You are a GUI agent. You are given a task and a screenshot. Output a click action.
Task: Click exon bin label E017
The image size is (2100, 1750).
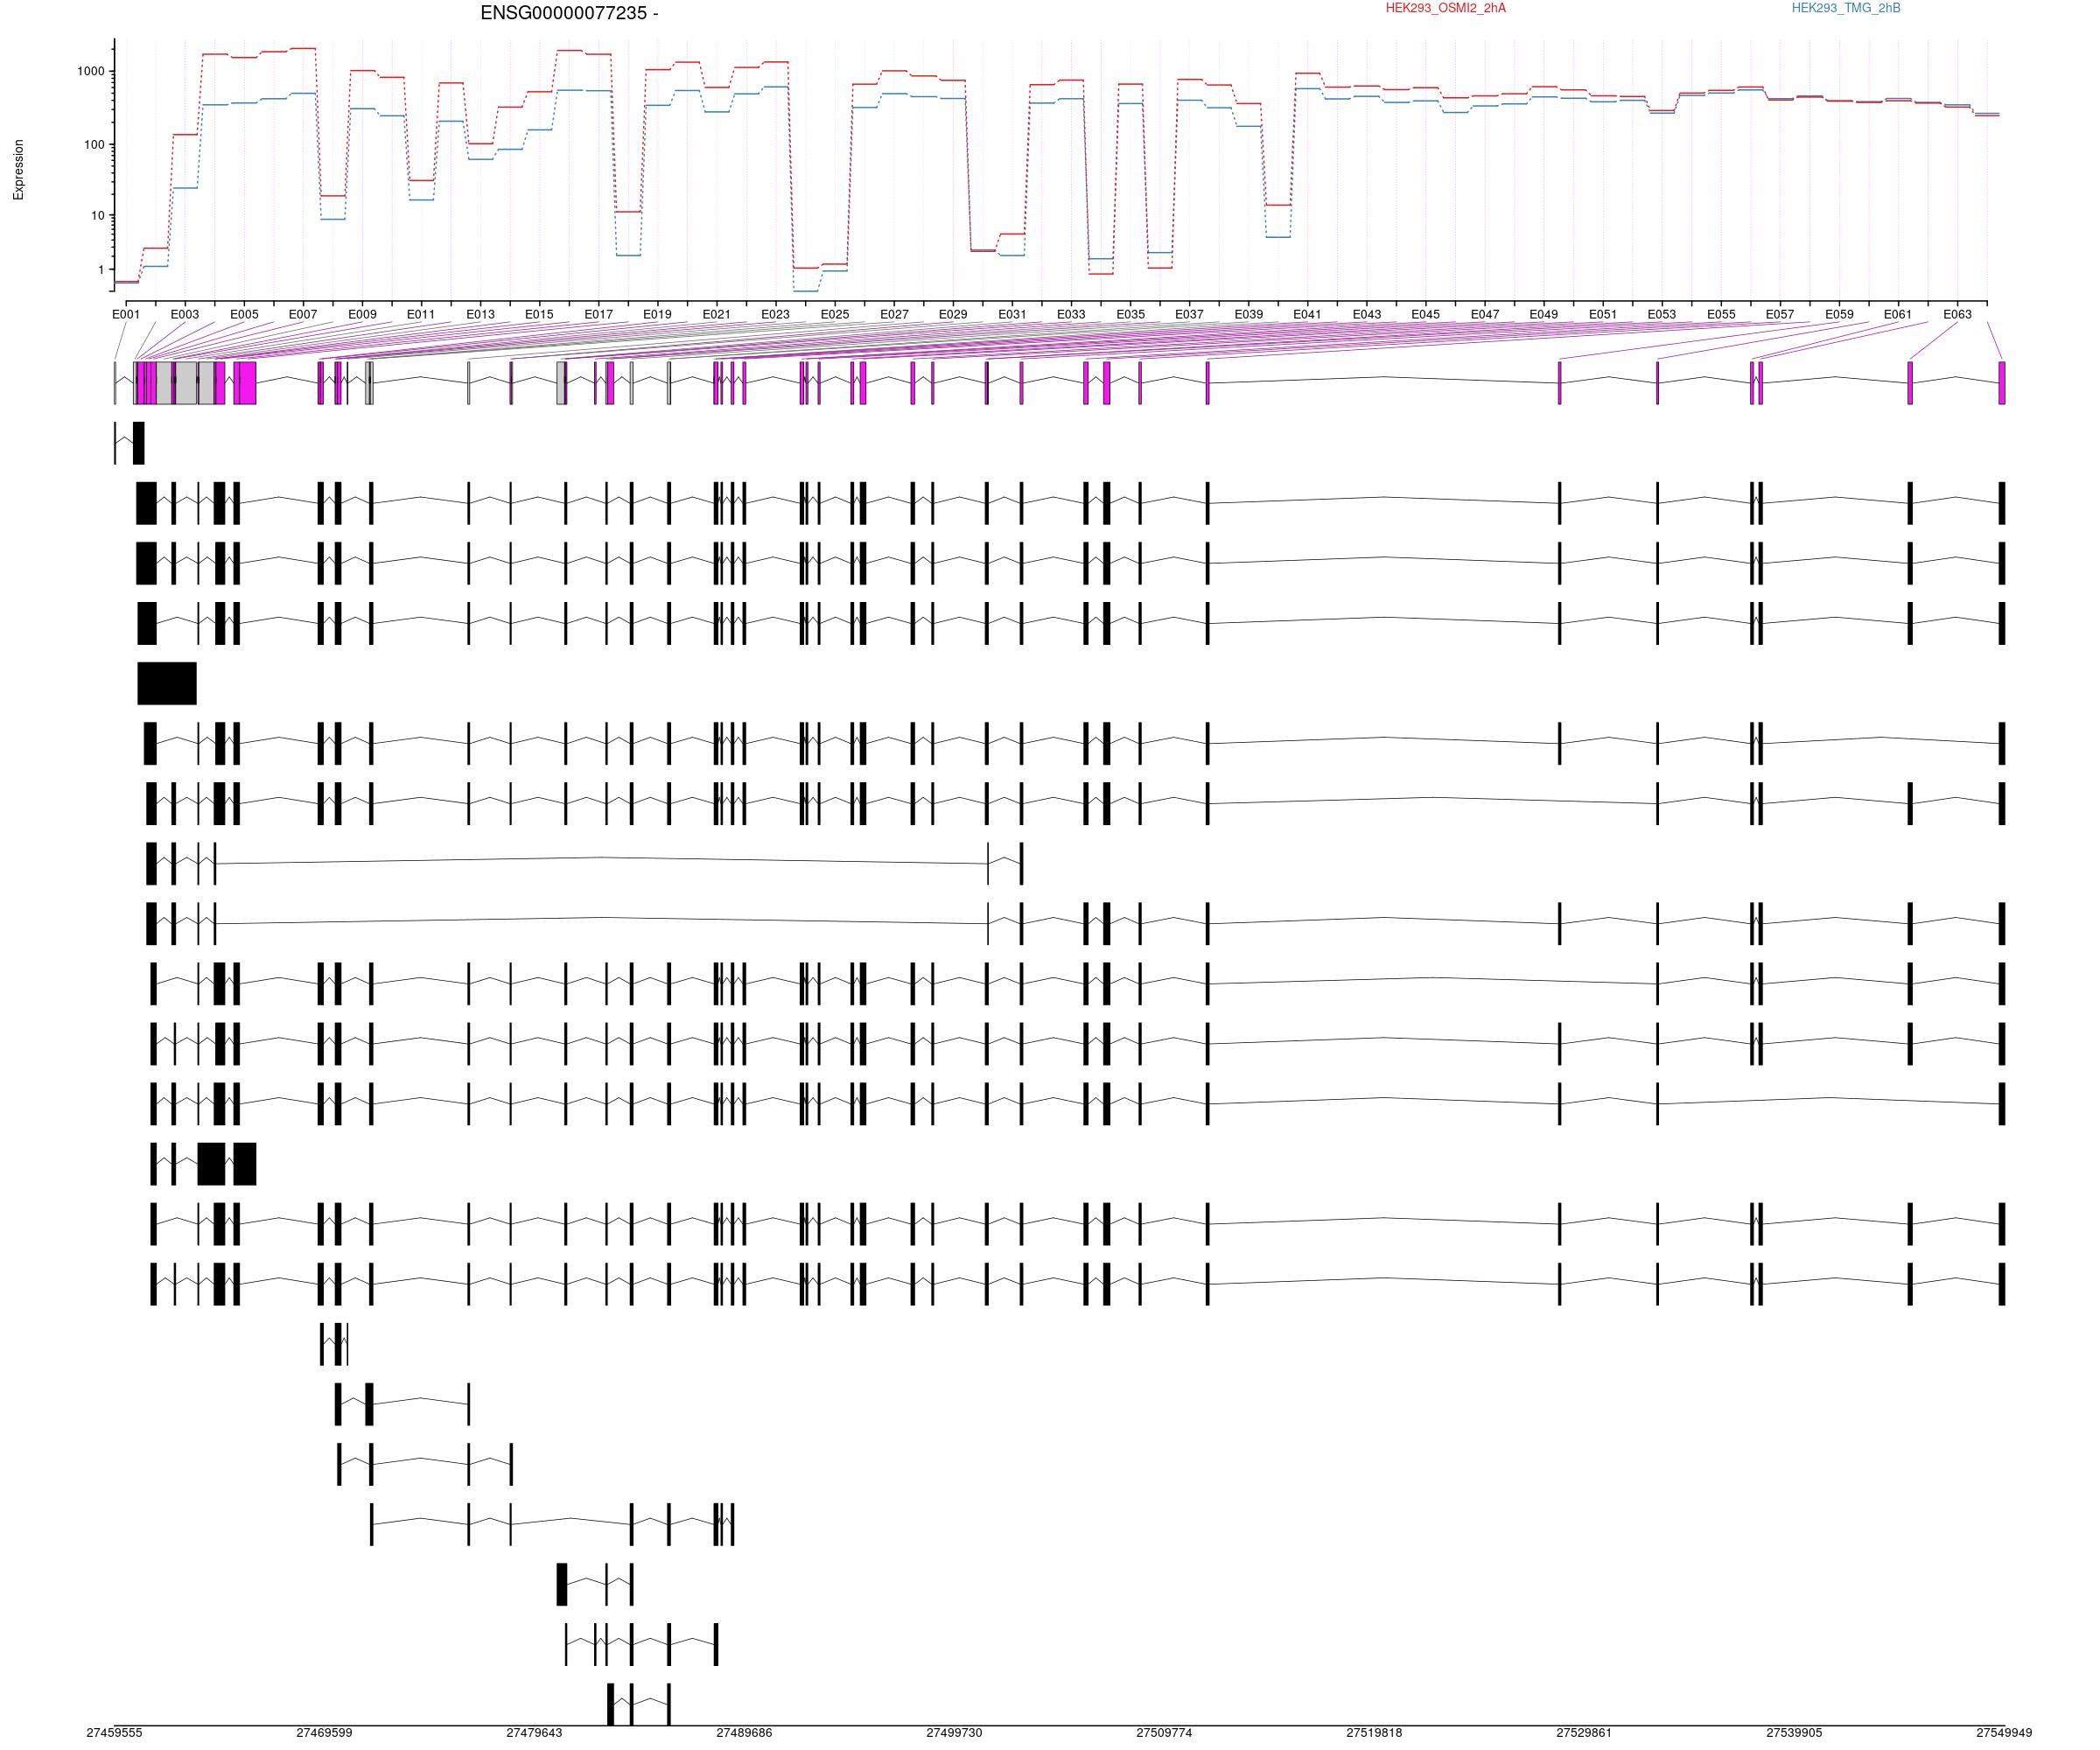(598, 314)
